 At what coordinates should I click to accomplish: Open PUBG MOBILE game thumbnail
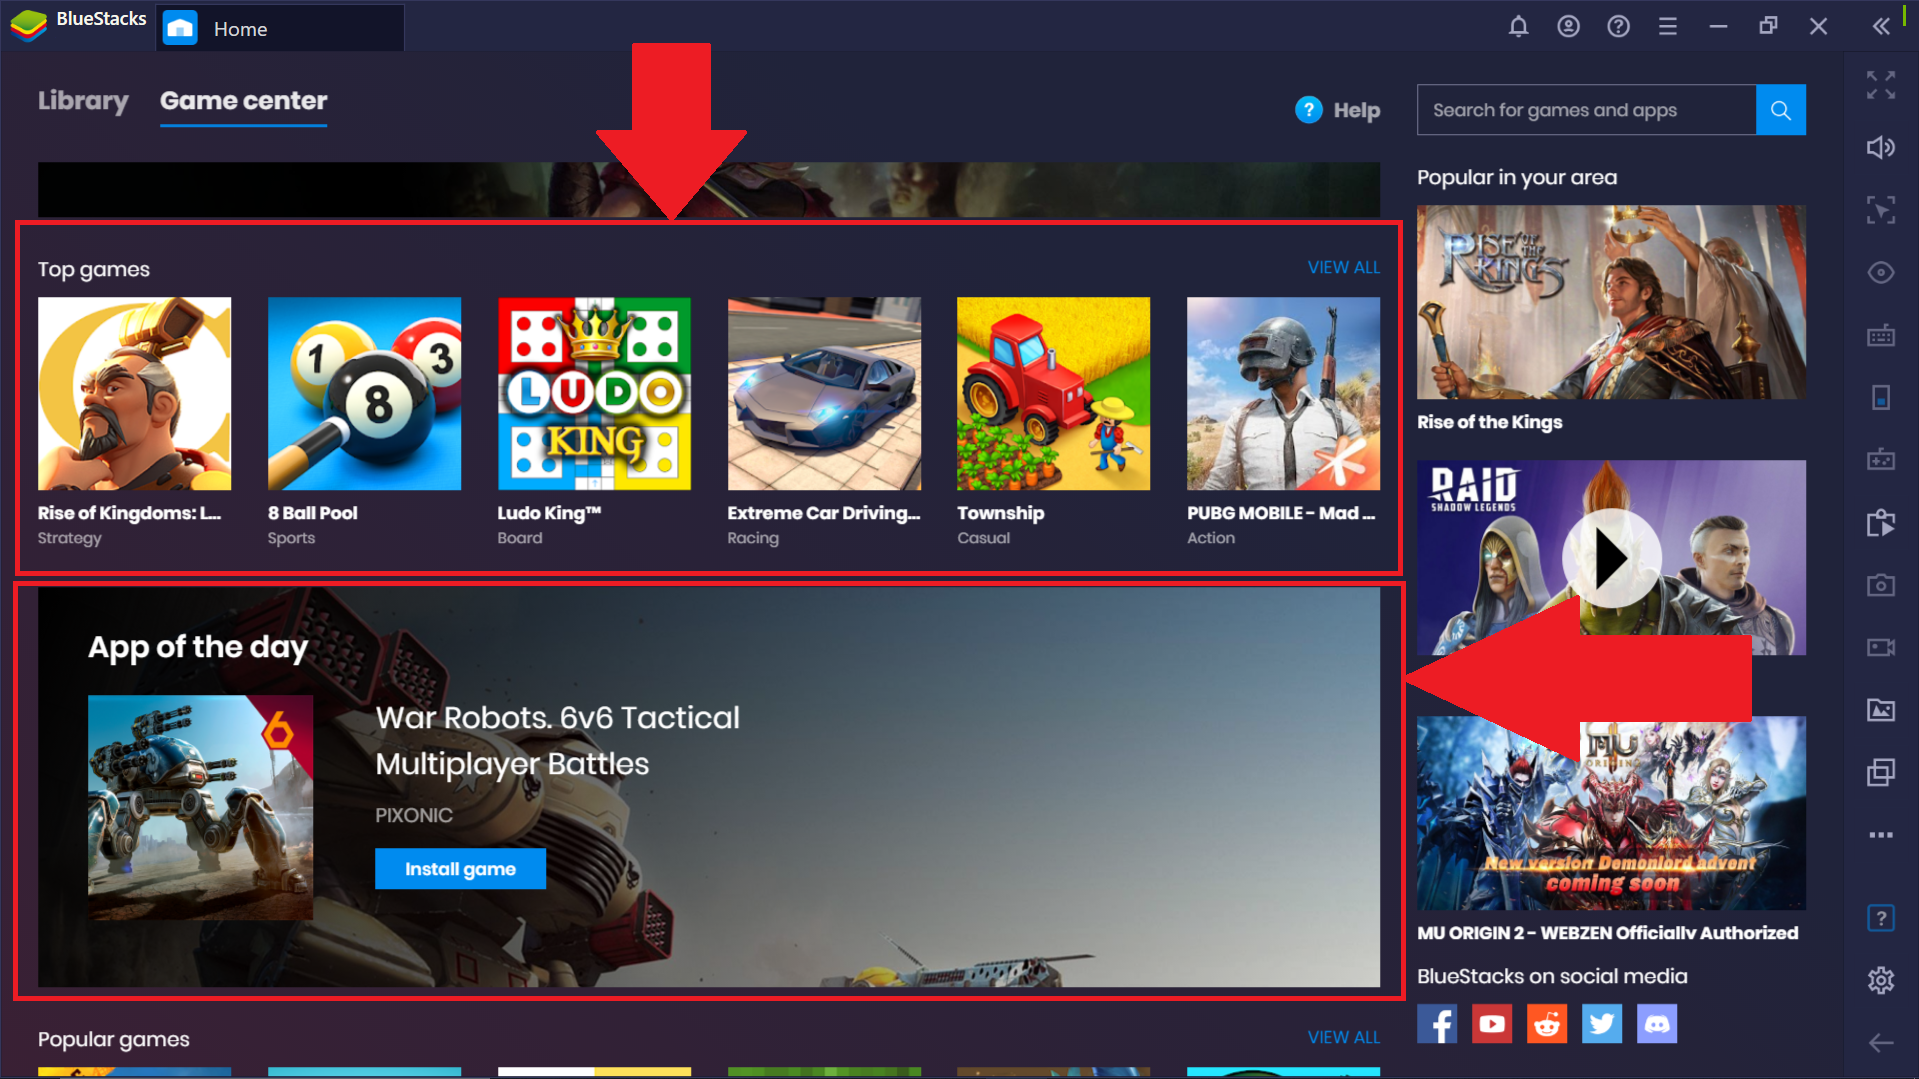[1283, 394]
